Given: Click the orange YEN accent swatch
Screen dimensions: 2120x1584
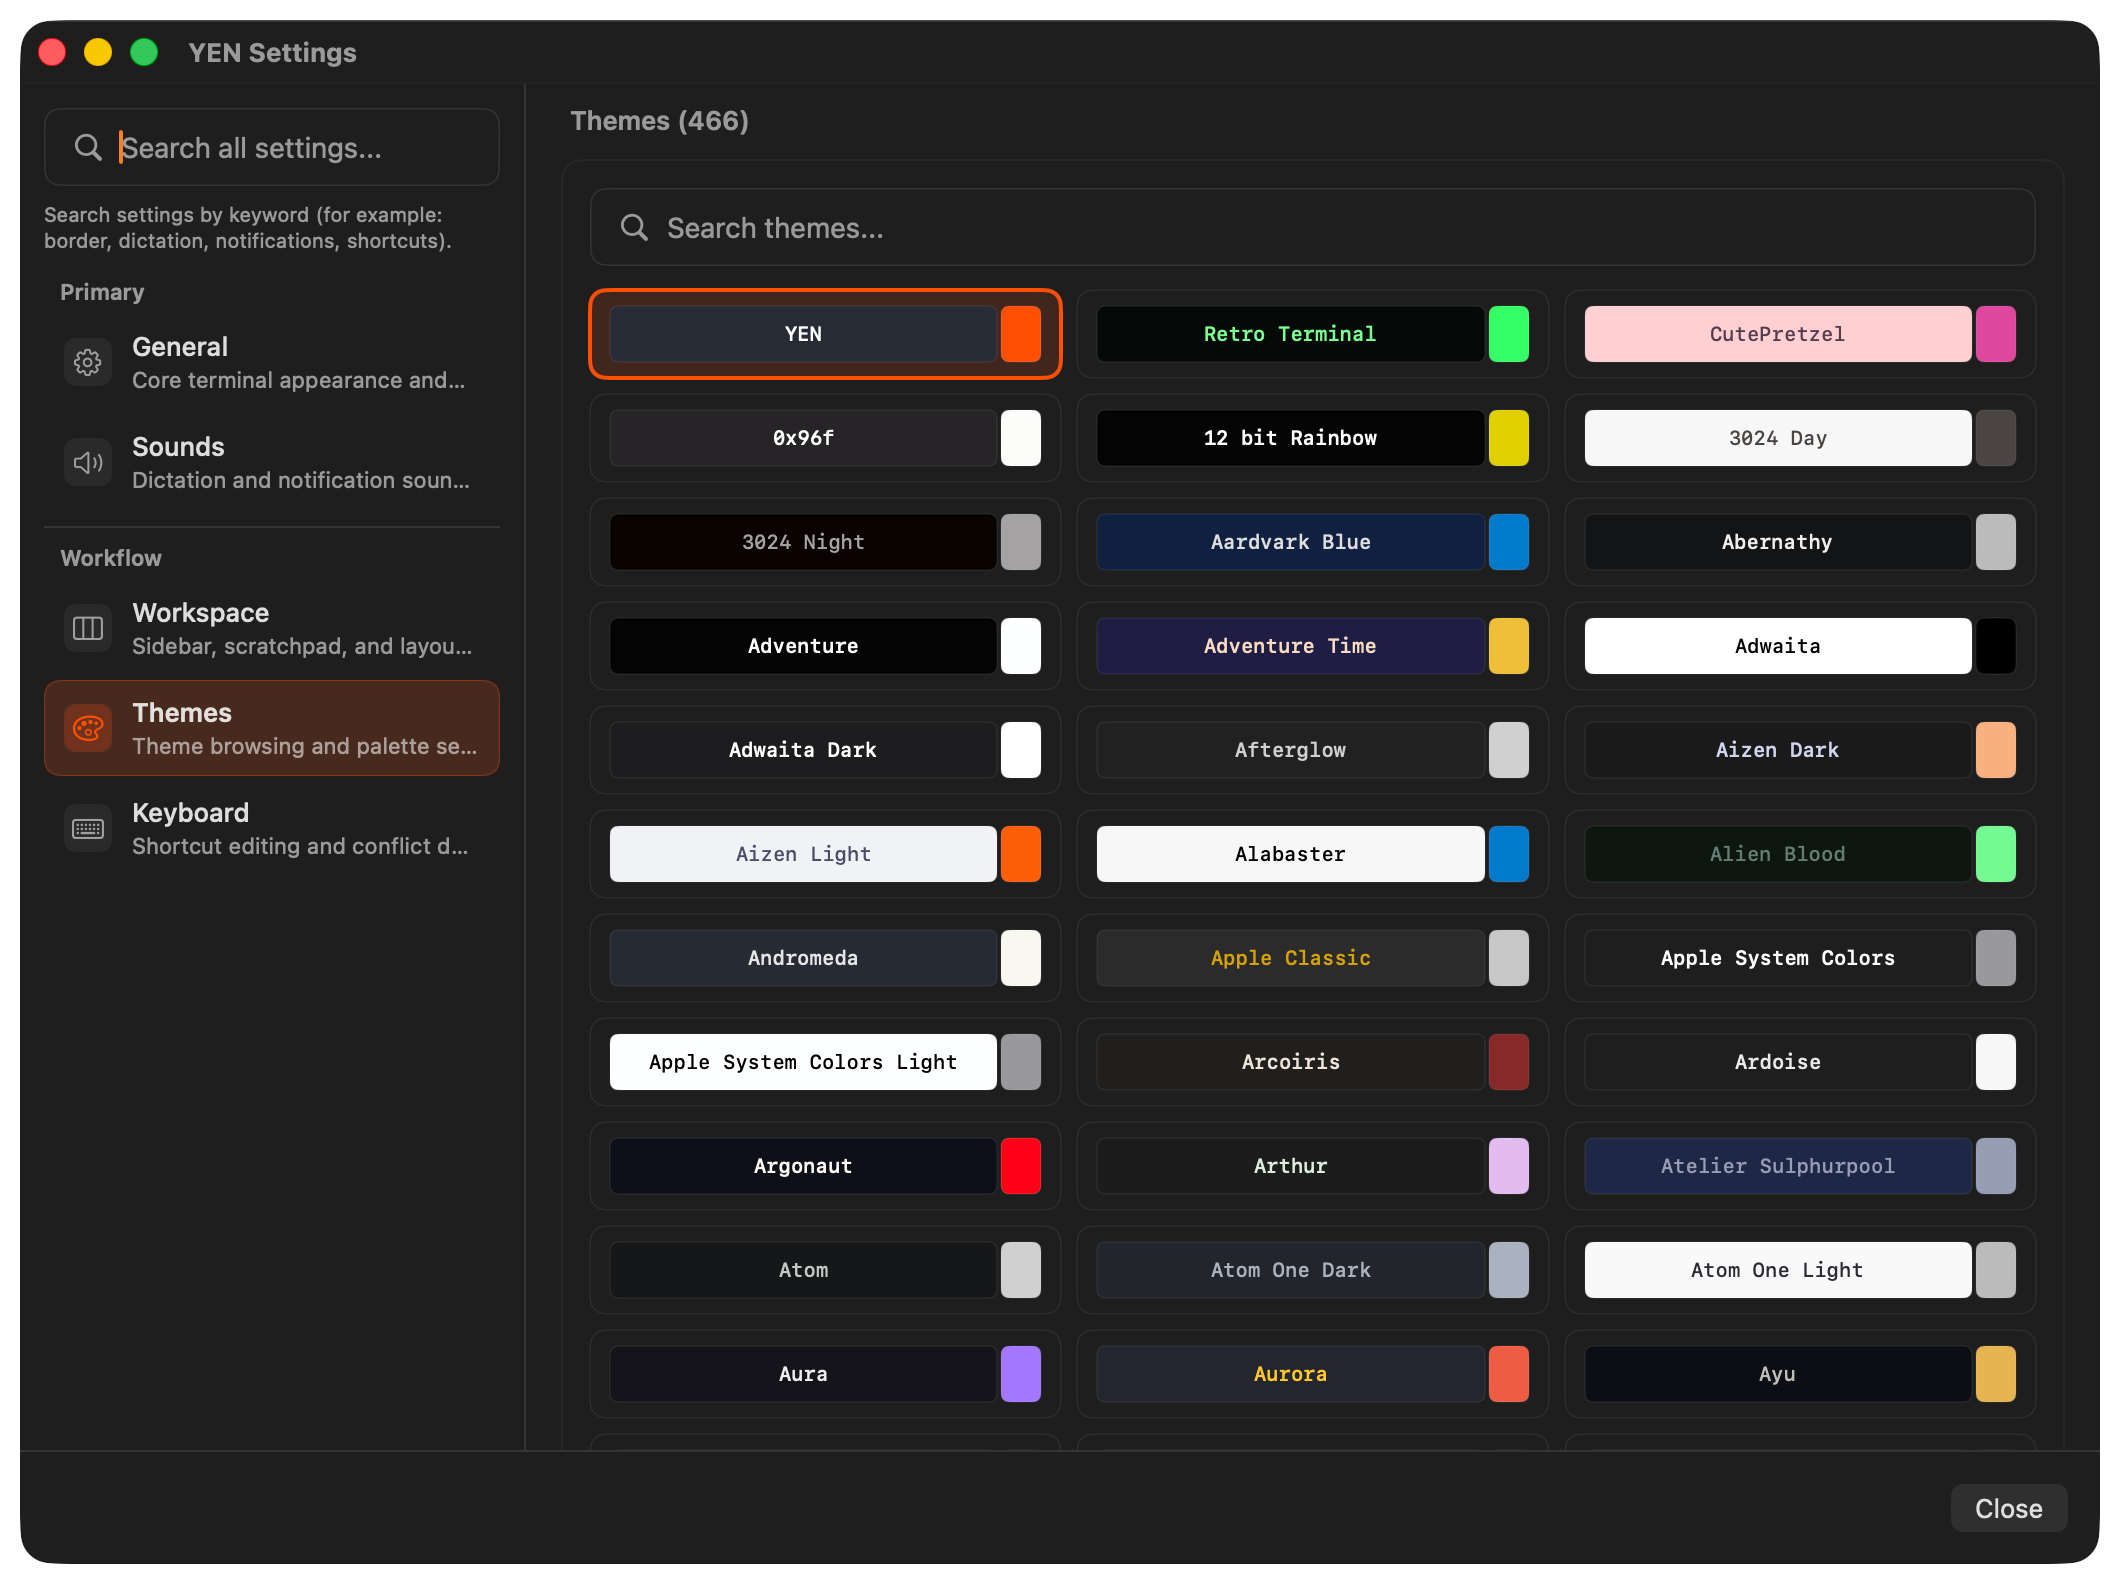Looking at the screenshot, I should (1020, 334).
